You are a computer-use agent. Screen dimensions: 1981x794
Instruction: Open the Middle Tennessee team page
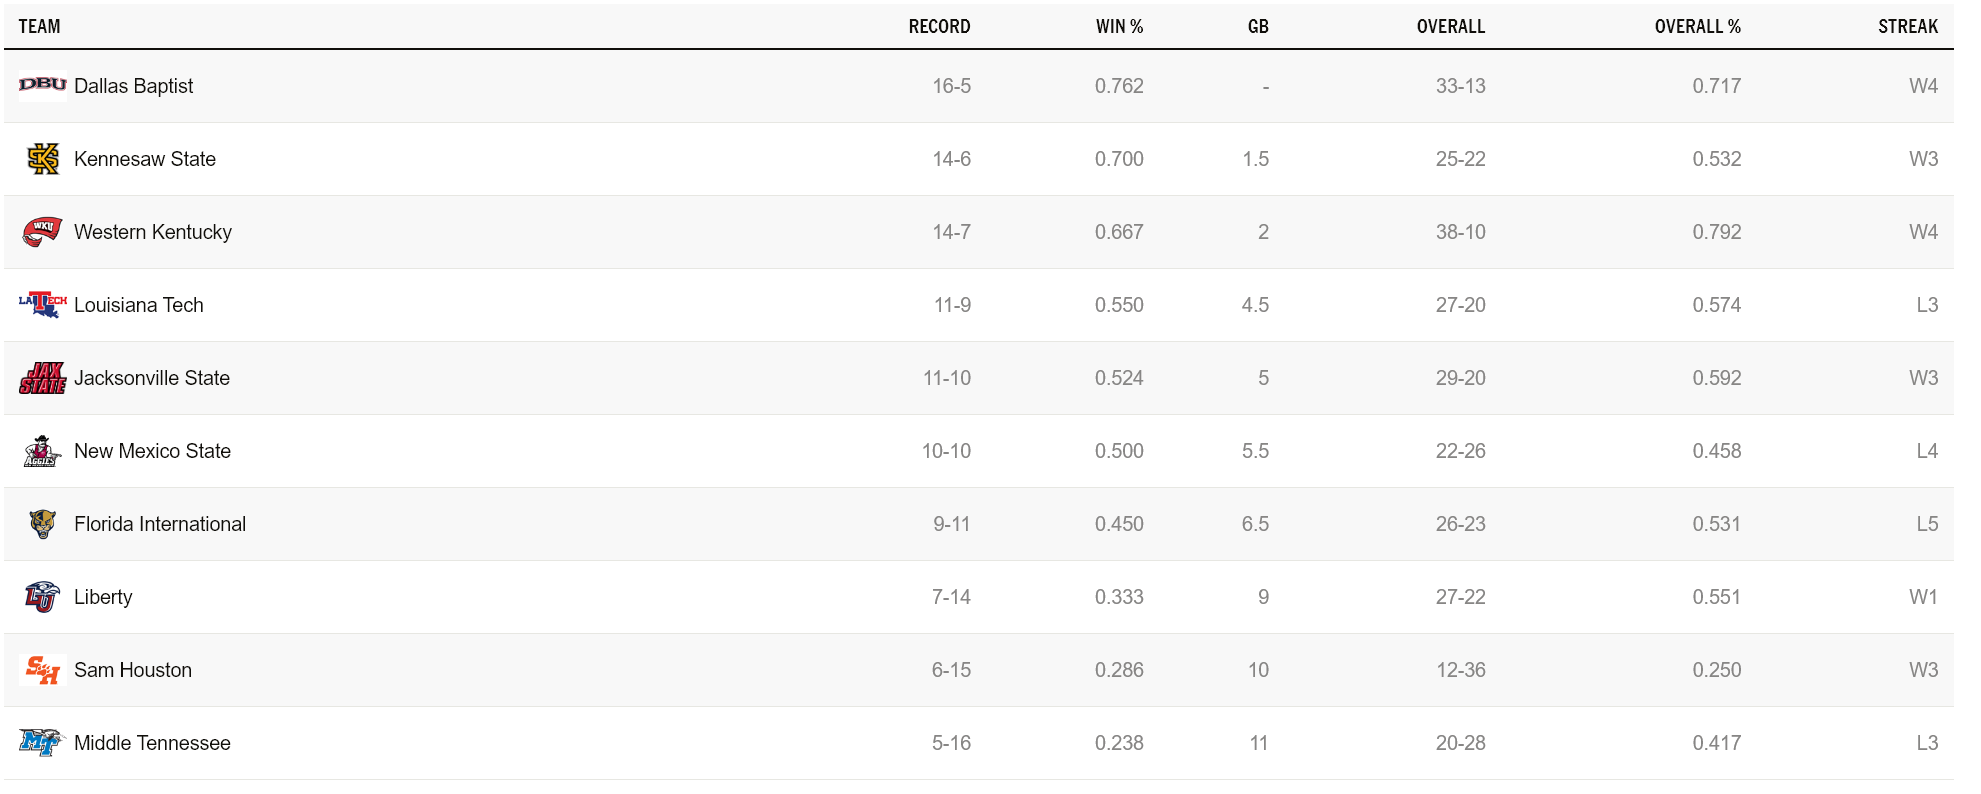click(x=152, y=743)
